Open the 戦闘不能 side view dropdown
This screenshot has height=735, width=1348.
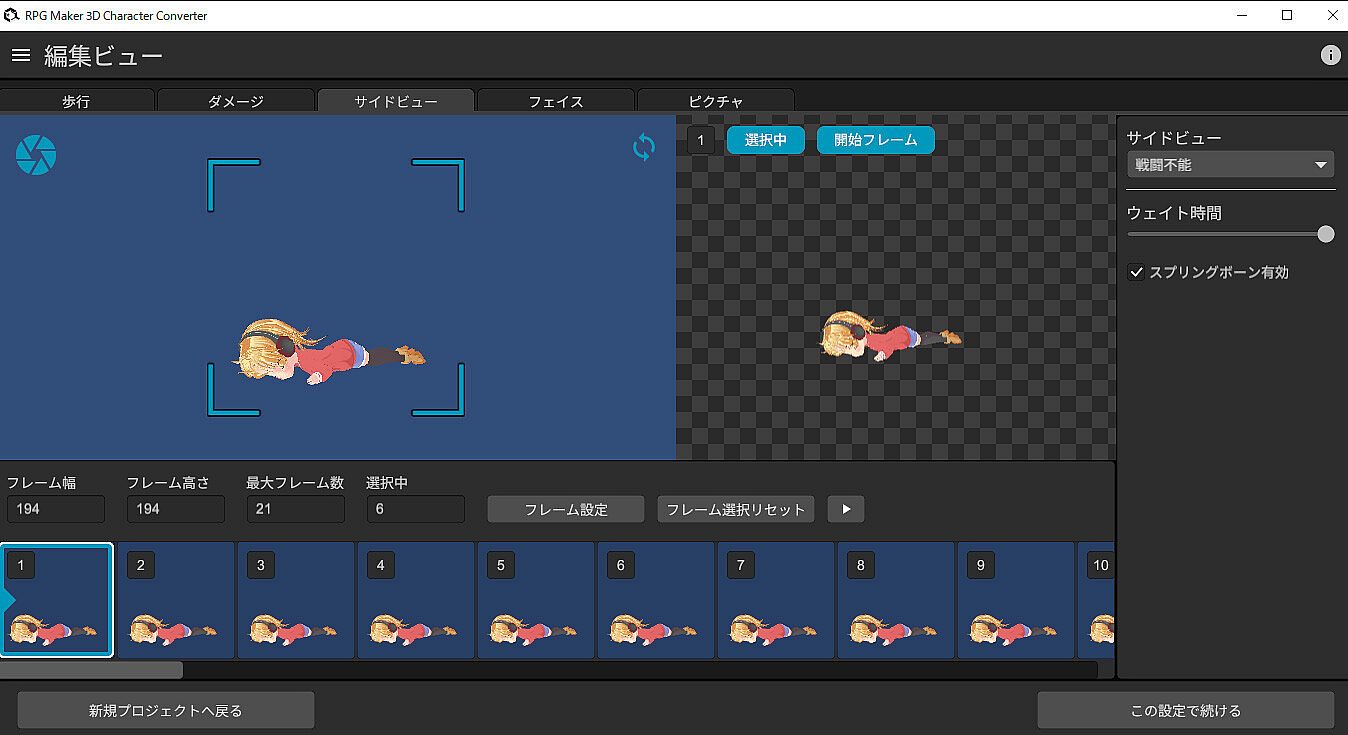coord(1230,165)
